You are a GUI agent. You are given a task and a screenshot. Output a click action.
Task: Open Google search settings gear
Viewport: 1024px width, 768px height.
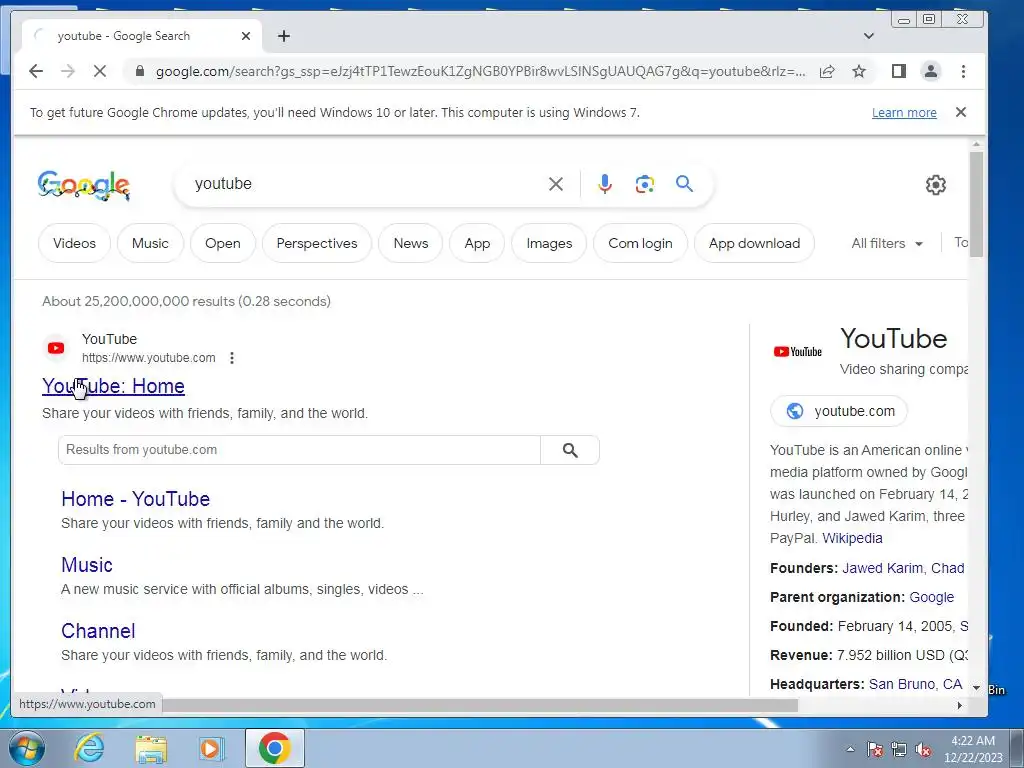(936, 185)
